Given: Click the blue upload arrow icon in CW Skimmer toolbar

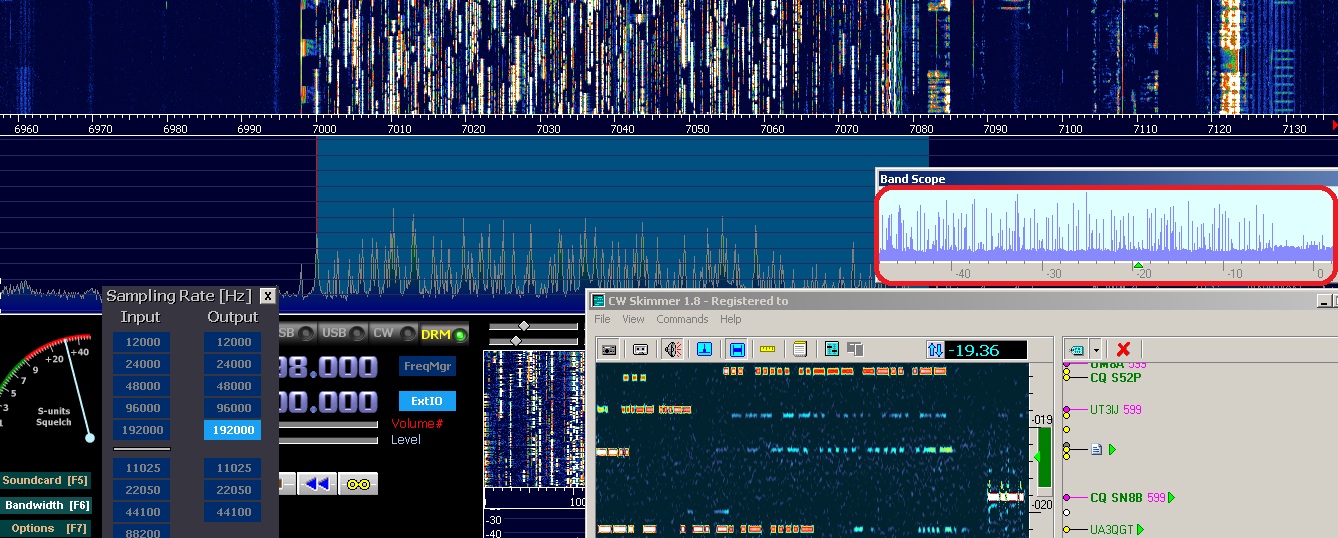Looking at the screenshot, I should click(x=705, y=349).
